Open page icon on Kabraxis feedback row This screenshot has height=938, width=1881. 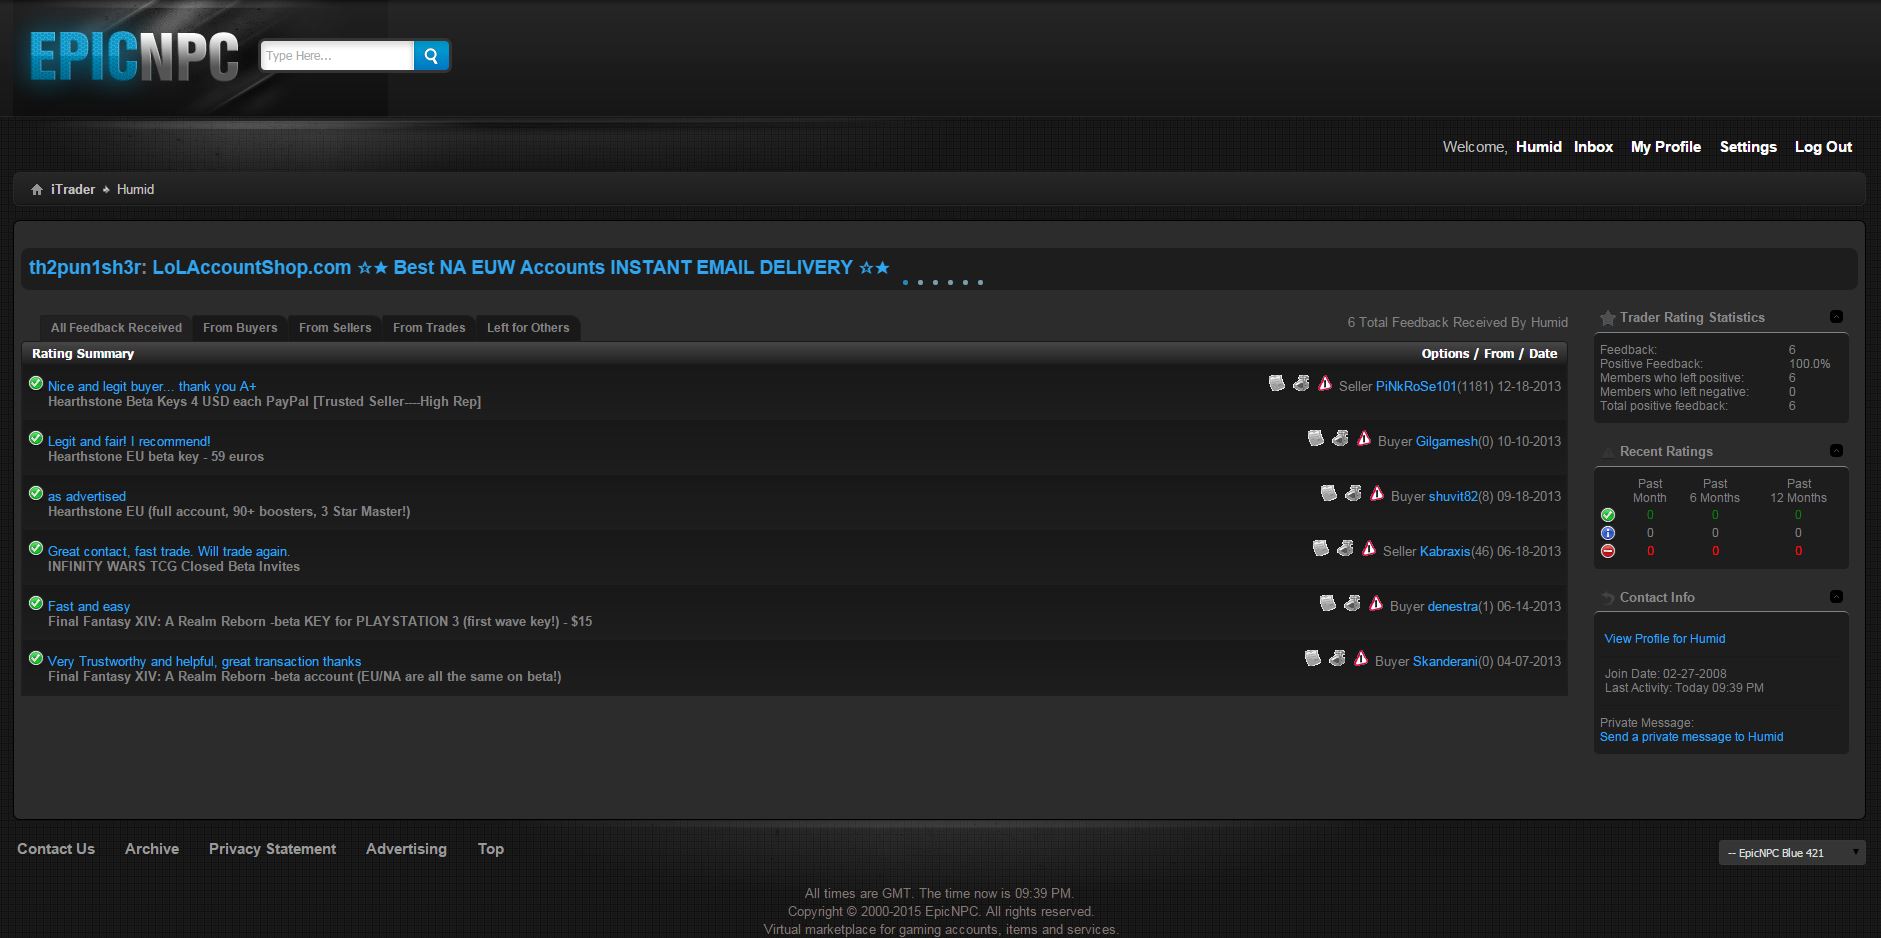[x=1321, y=548]
